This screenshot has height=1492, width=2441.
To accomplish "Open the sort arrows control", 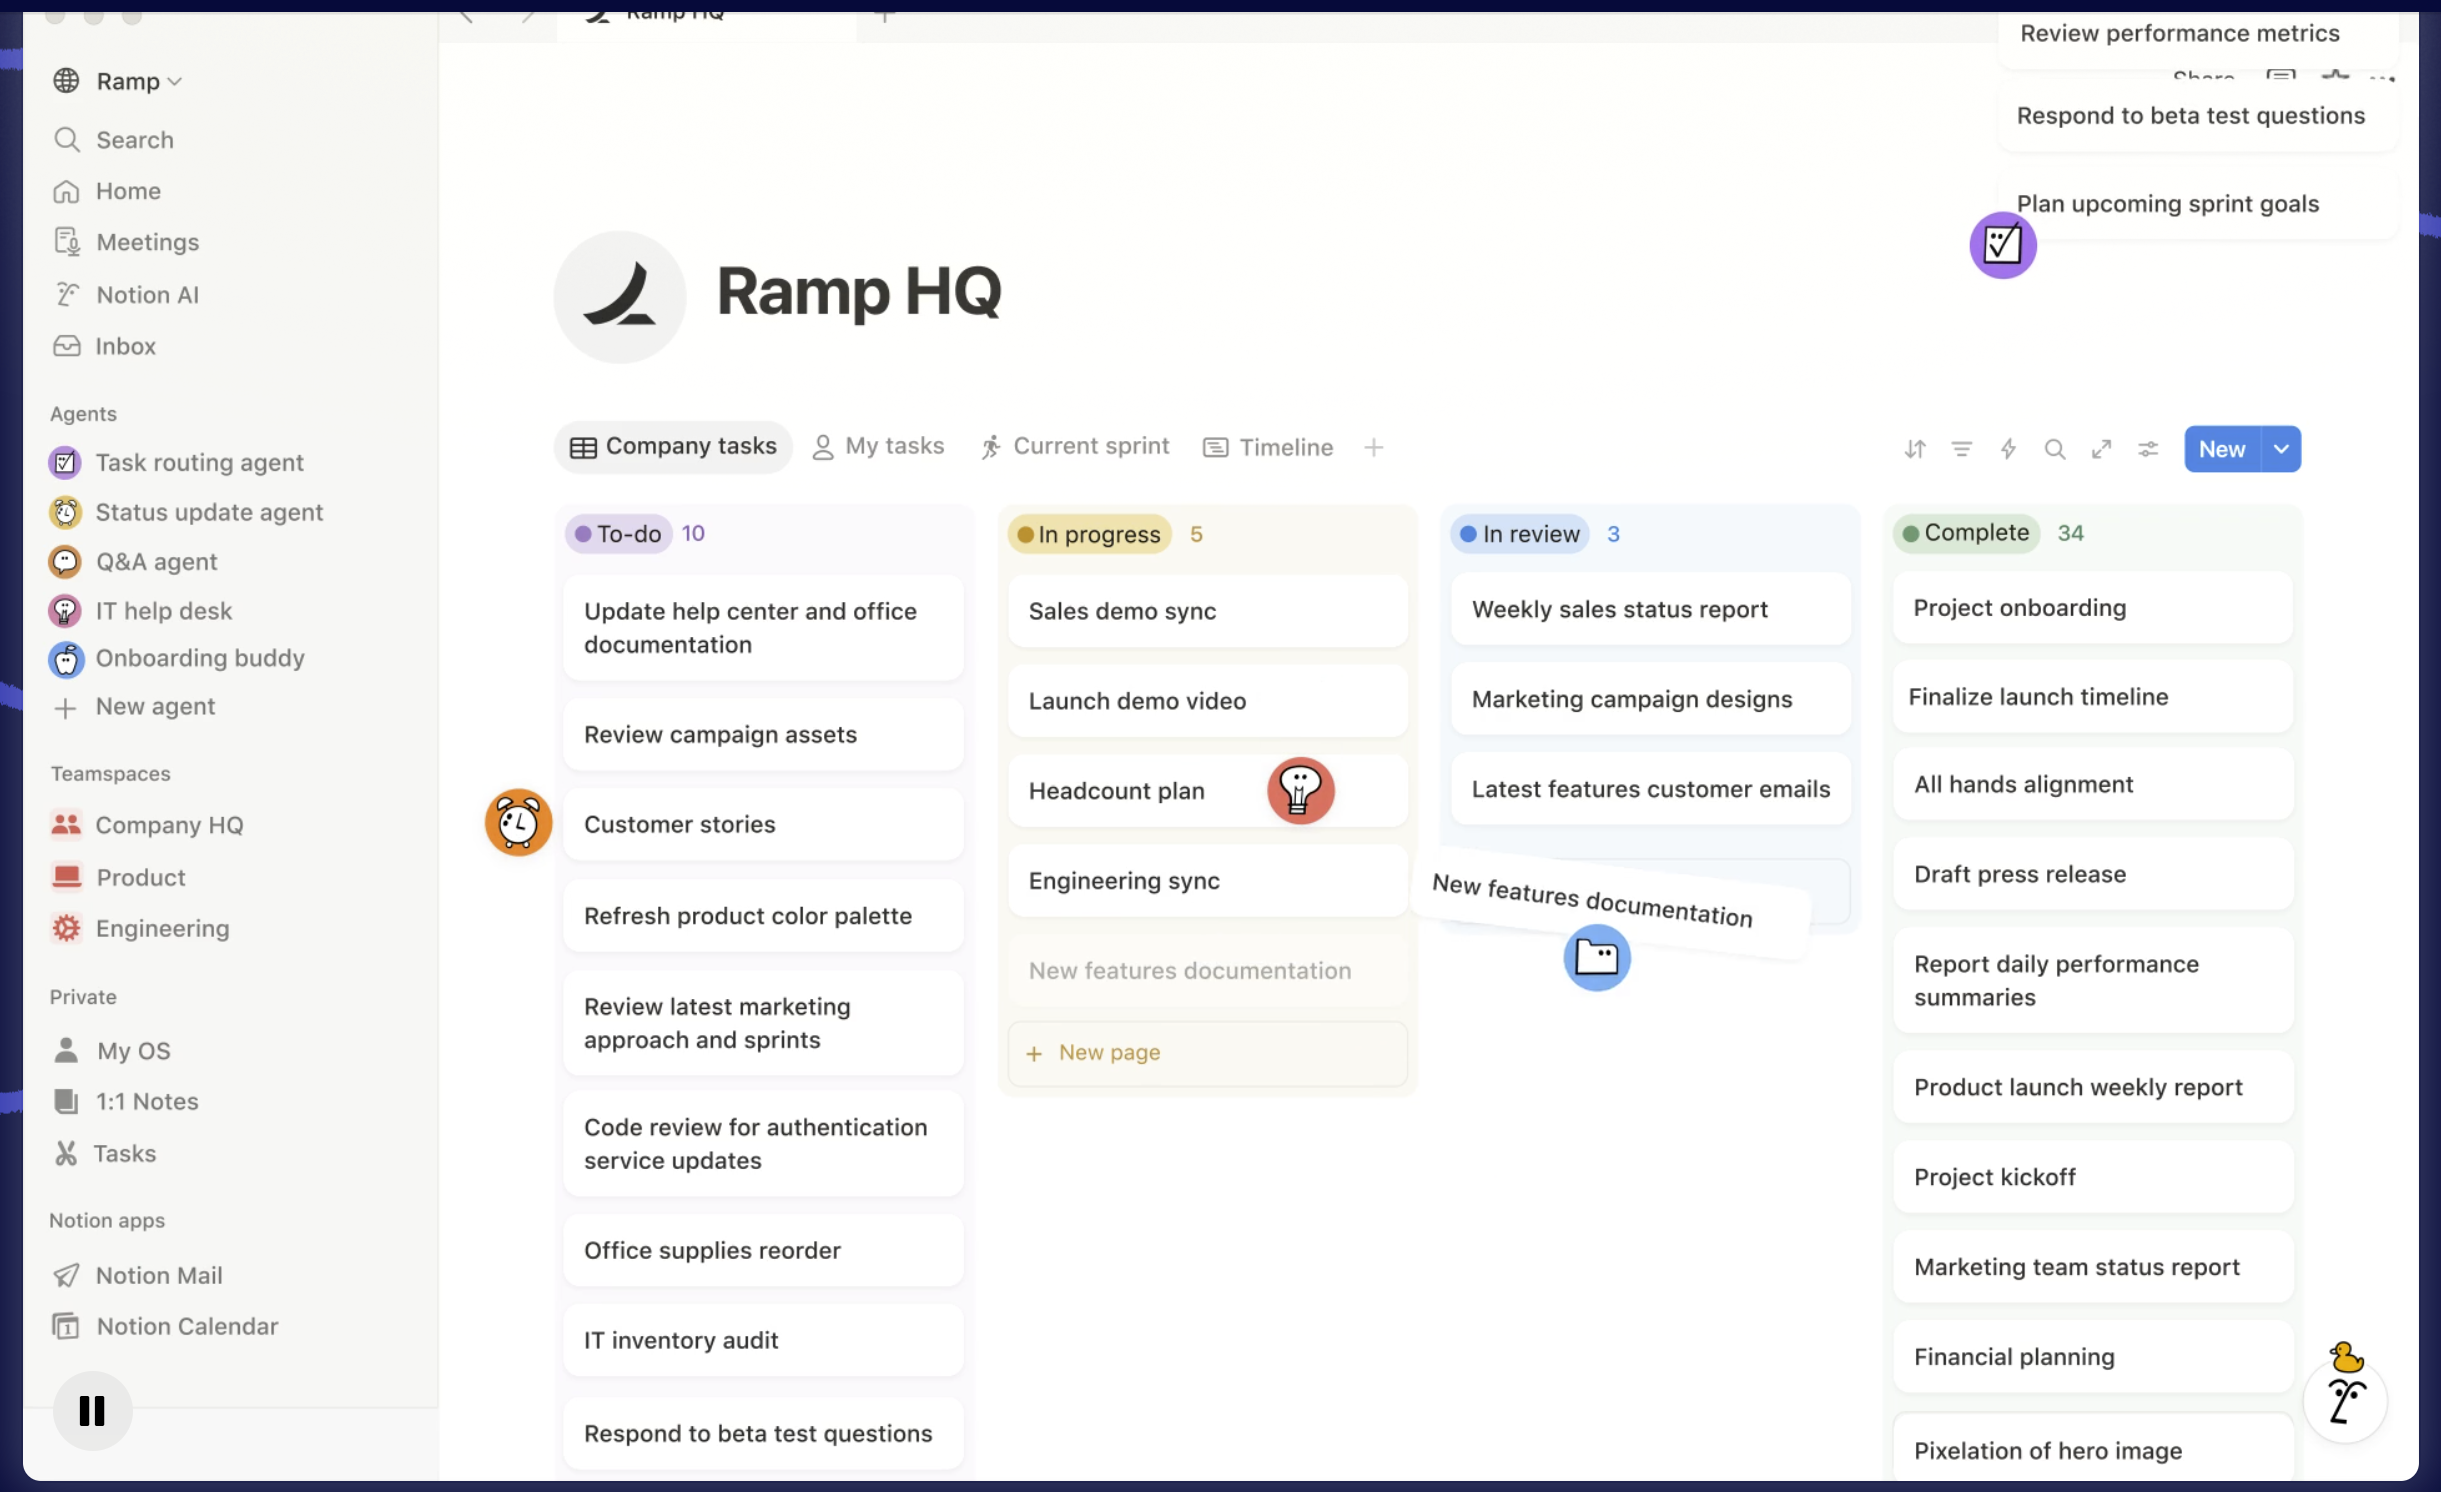I will [x=1915, y=449].
